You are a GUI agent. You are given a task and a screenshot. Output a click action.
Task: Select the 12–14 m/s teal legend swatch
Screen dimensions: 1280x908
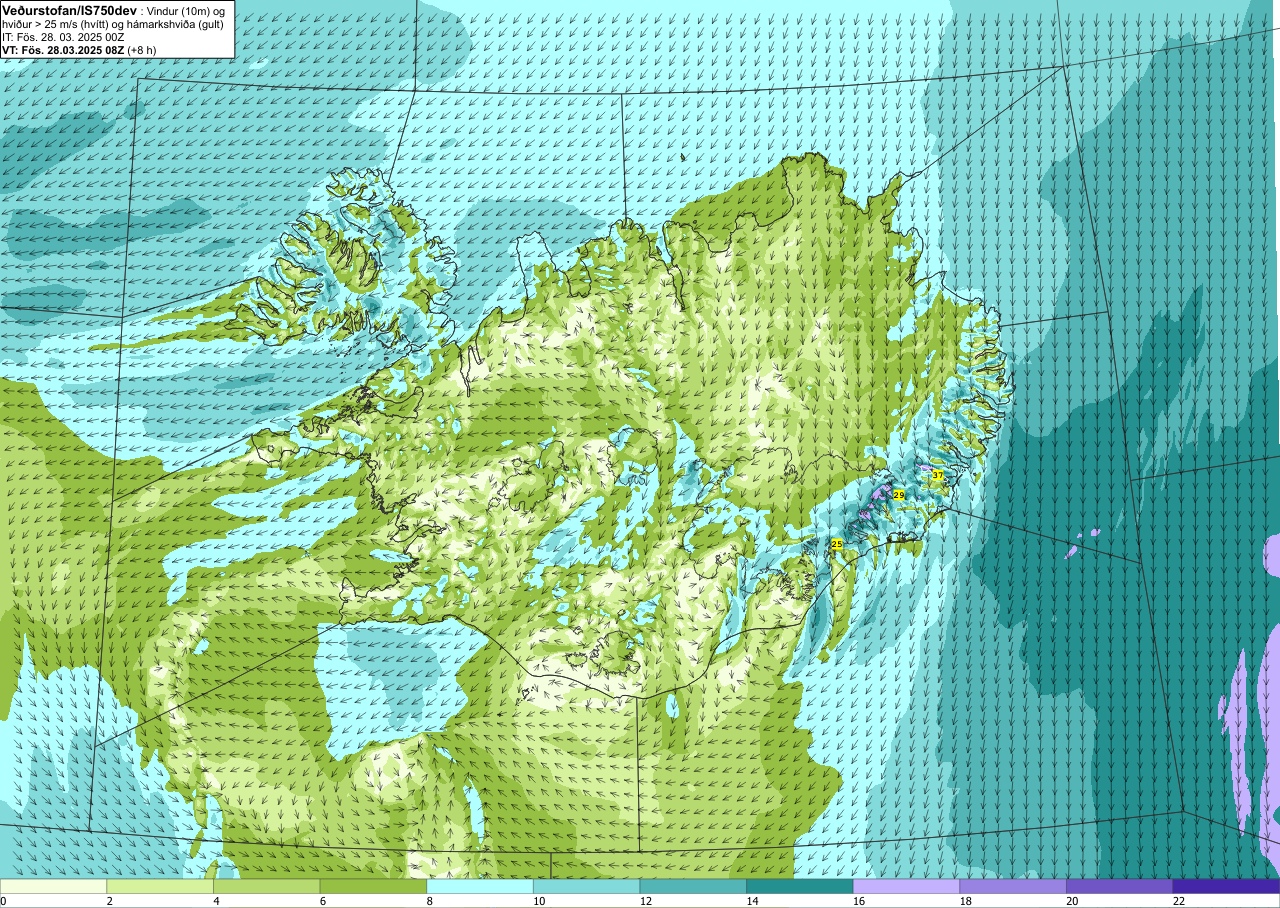(x=693, y=886)
